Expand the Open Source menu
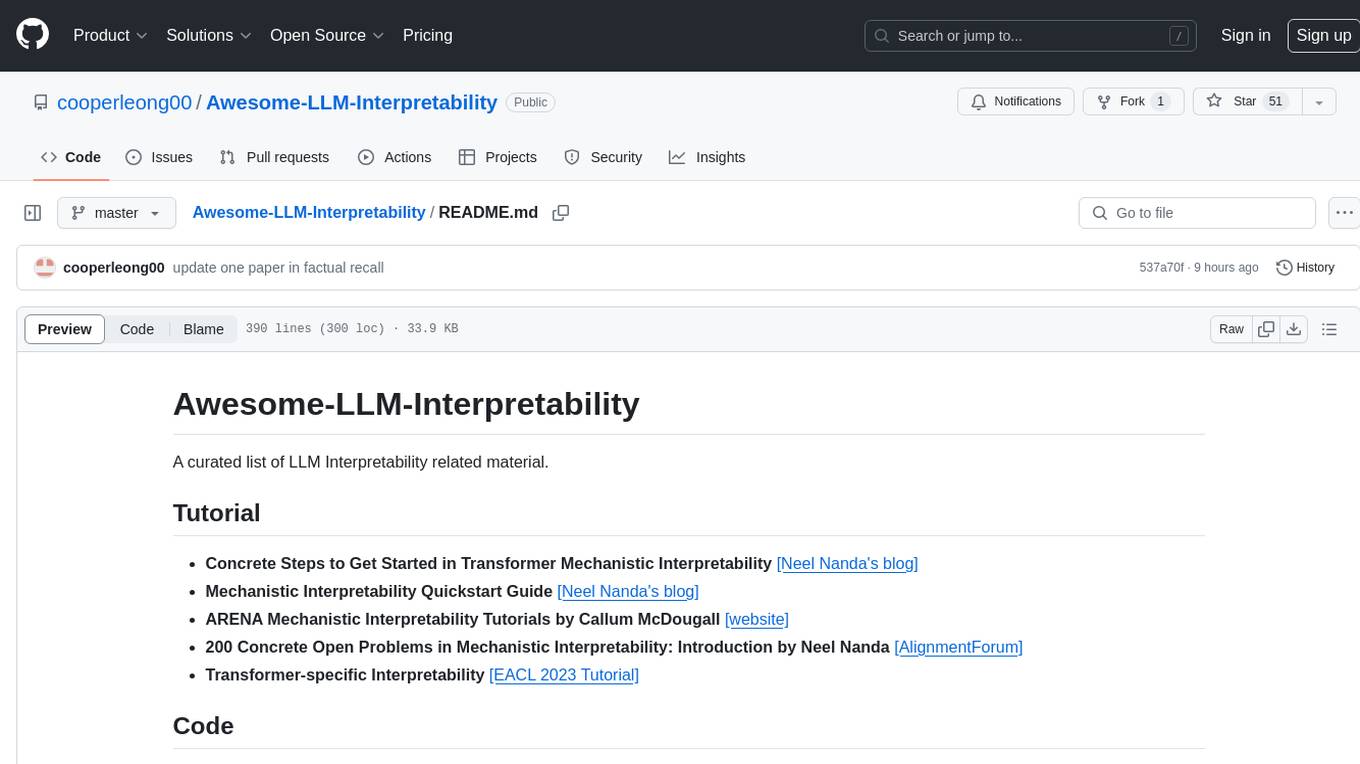The image size is (1360, 764). coord(327,35)
